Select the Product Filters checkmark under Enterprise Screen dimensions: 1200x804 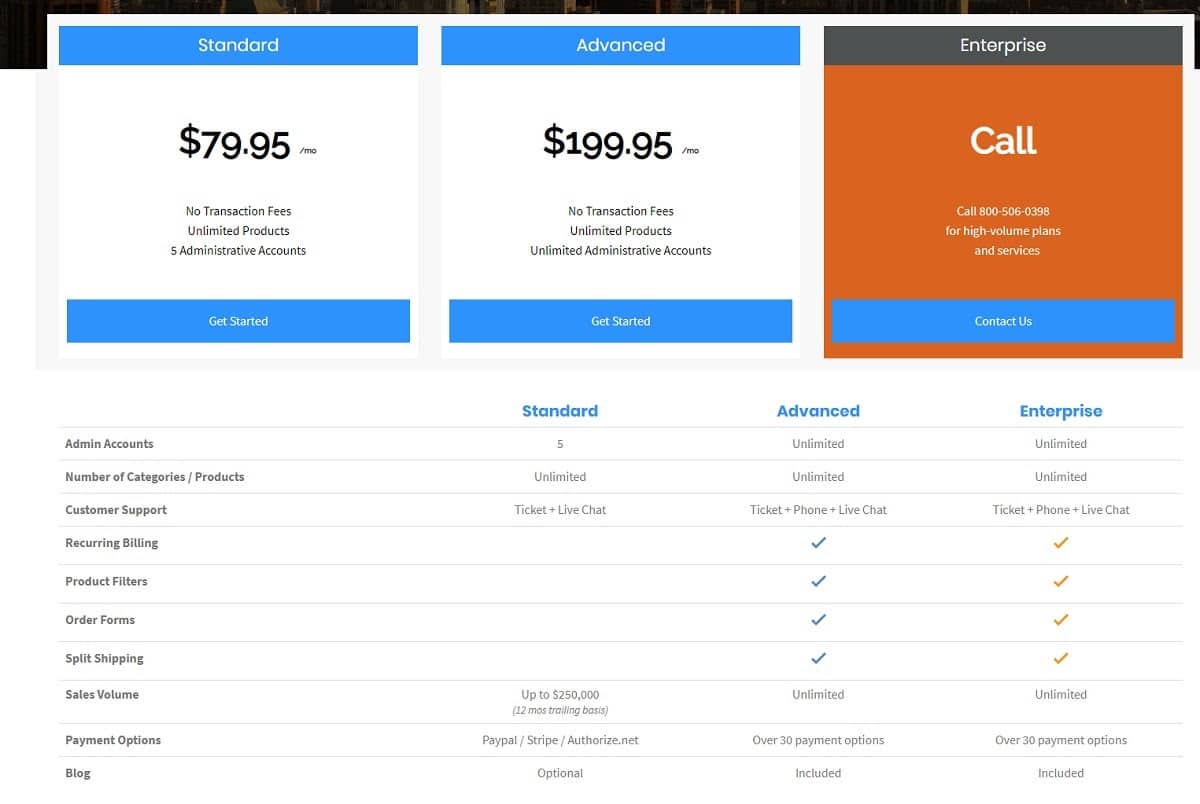tap(1061, 581)
